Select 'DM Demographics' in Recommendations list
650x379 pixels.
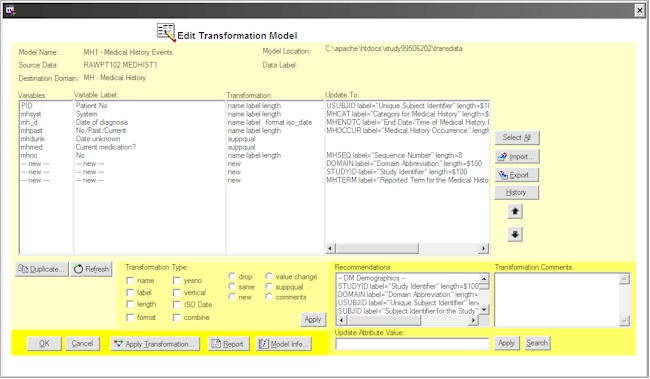click(371, 278)
